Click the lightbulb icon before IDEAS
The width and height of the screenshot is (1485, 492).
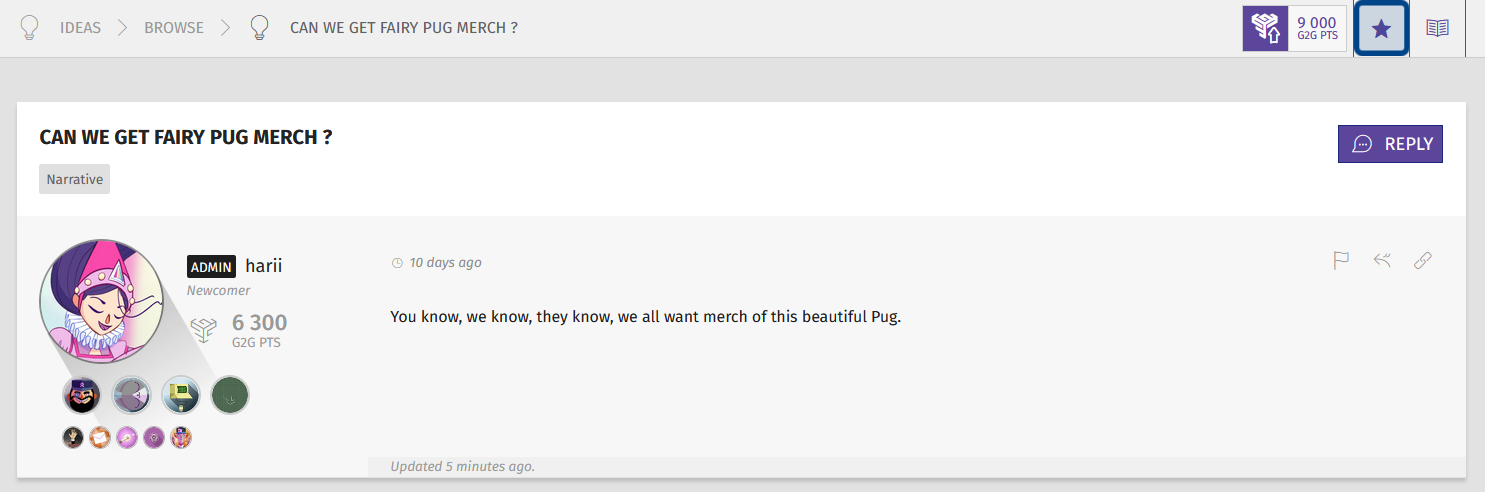pos(30,28)
